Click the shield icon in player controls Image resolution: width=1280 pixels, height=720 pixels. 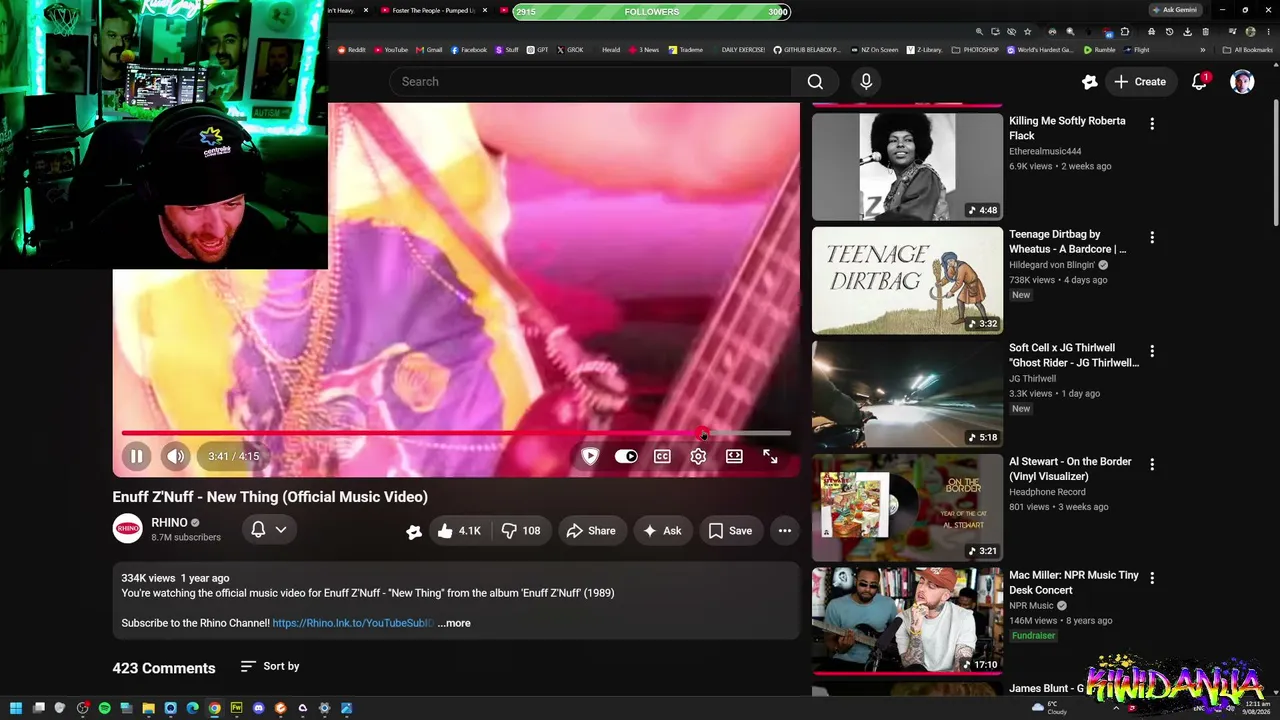pos(590,457)
